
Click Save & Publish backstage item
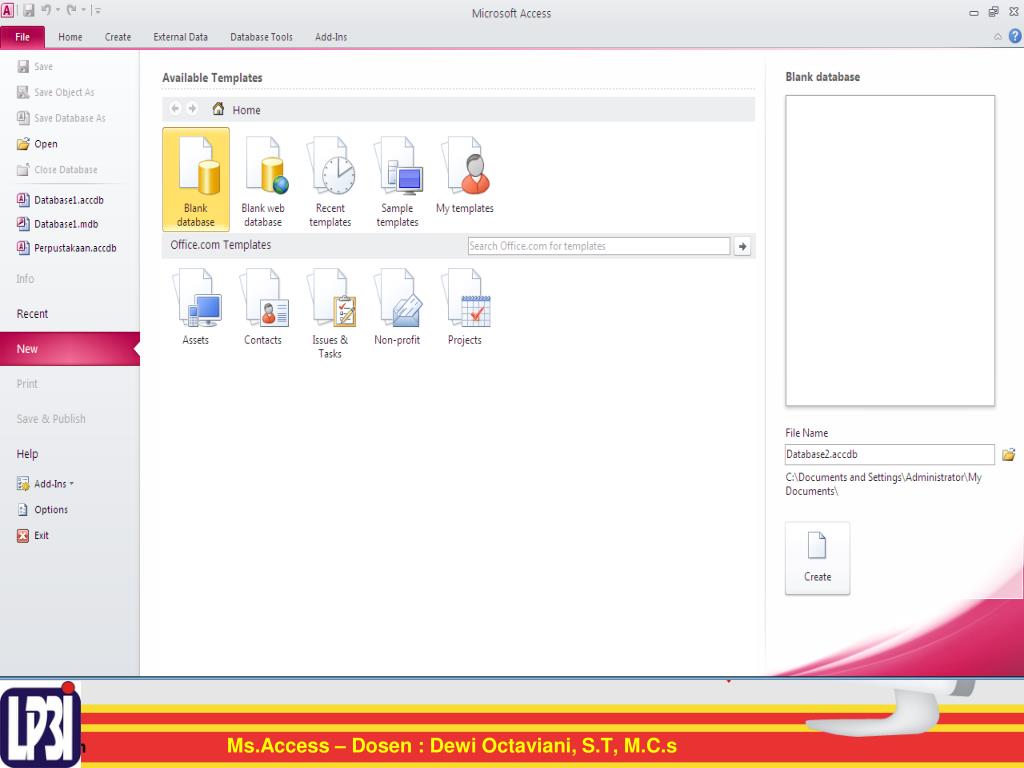[x=51, y=419]
